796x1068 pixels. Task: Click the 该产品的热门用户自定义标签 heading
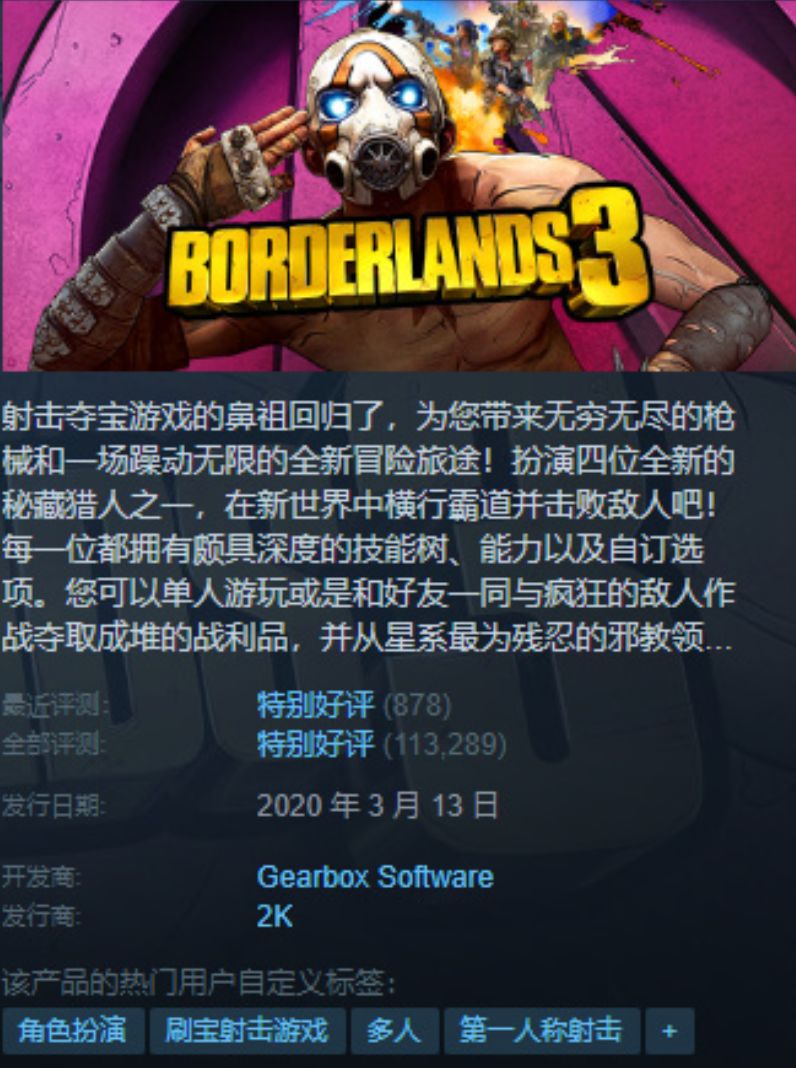[x=199, y=983]
